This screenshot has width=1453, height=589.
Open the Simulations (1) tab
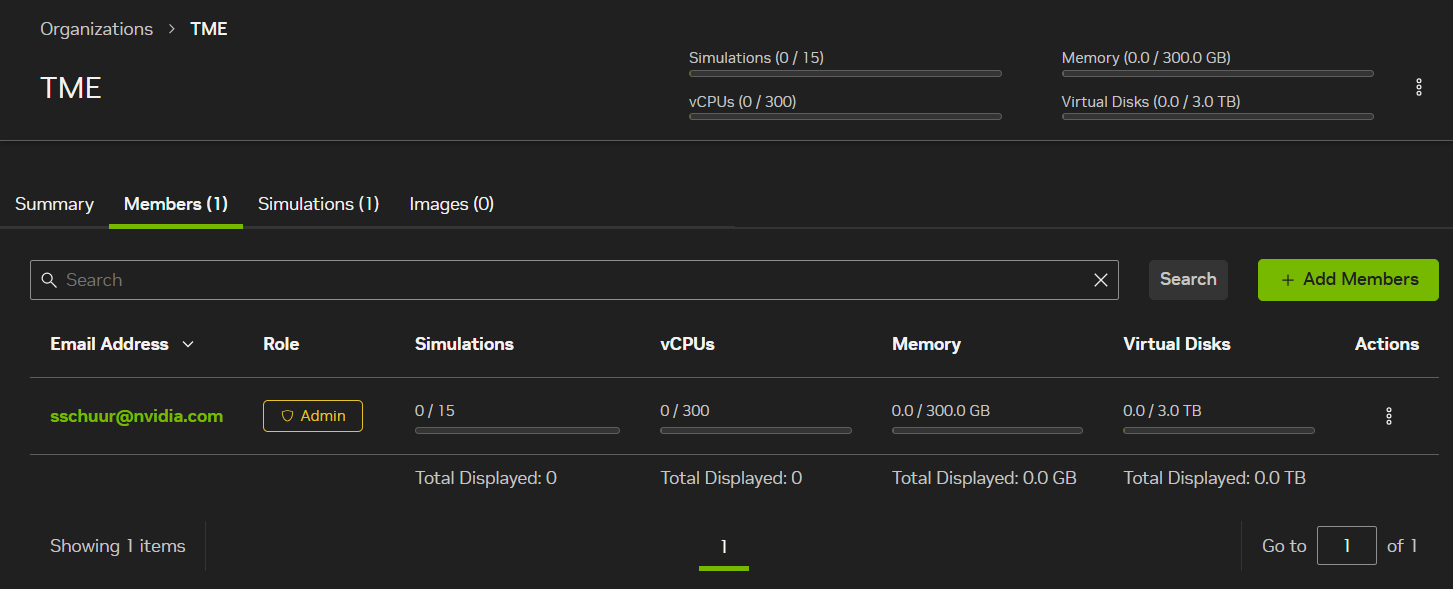point(318,204)
